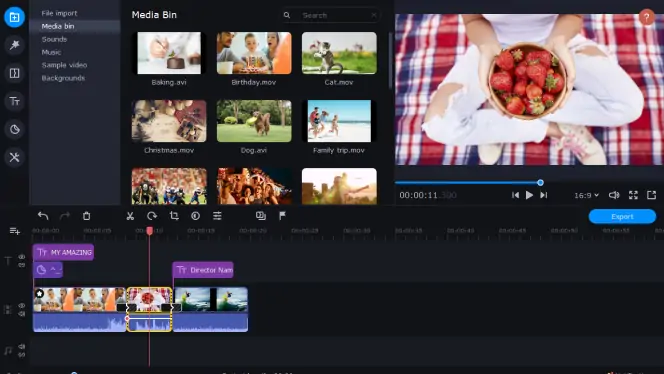Screen dimensions: 664x374
Task: Play the preview video
Action: click(x=529, y=195)
